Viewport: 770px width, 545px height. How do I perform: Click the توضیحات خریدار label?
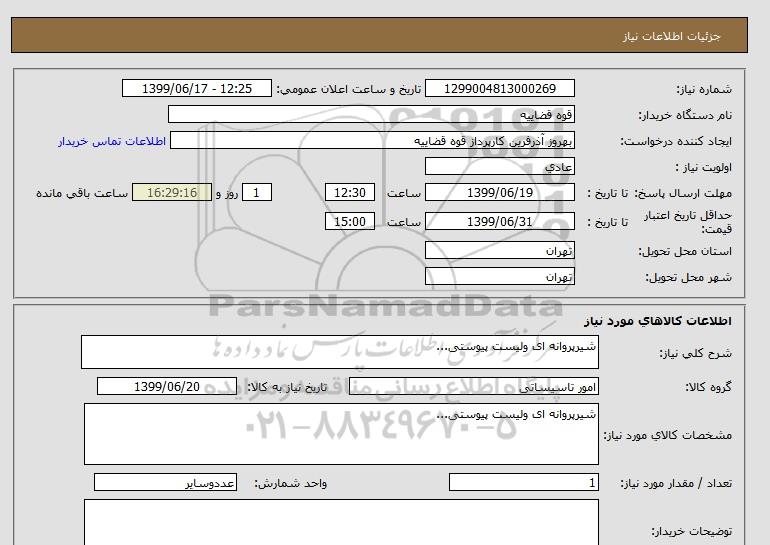[691, 531]
